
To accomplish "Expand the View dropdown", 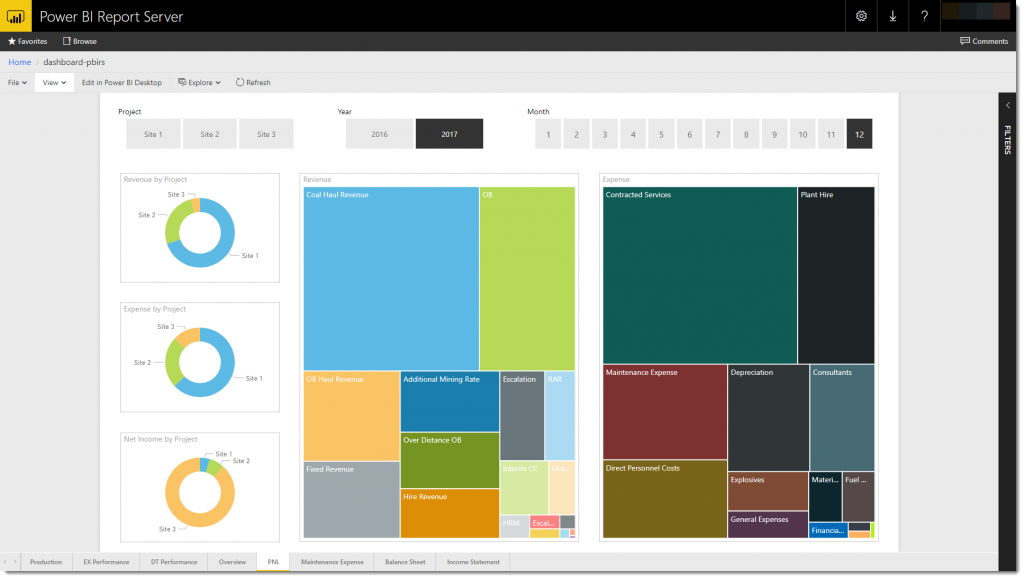I will tap(54, 82).
